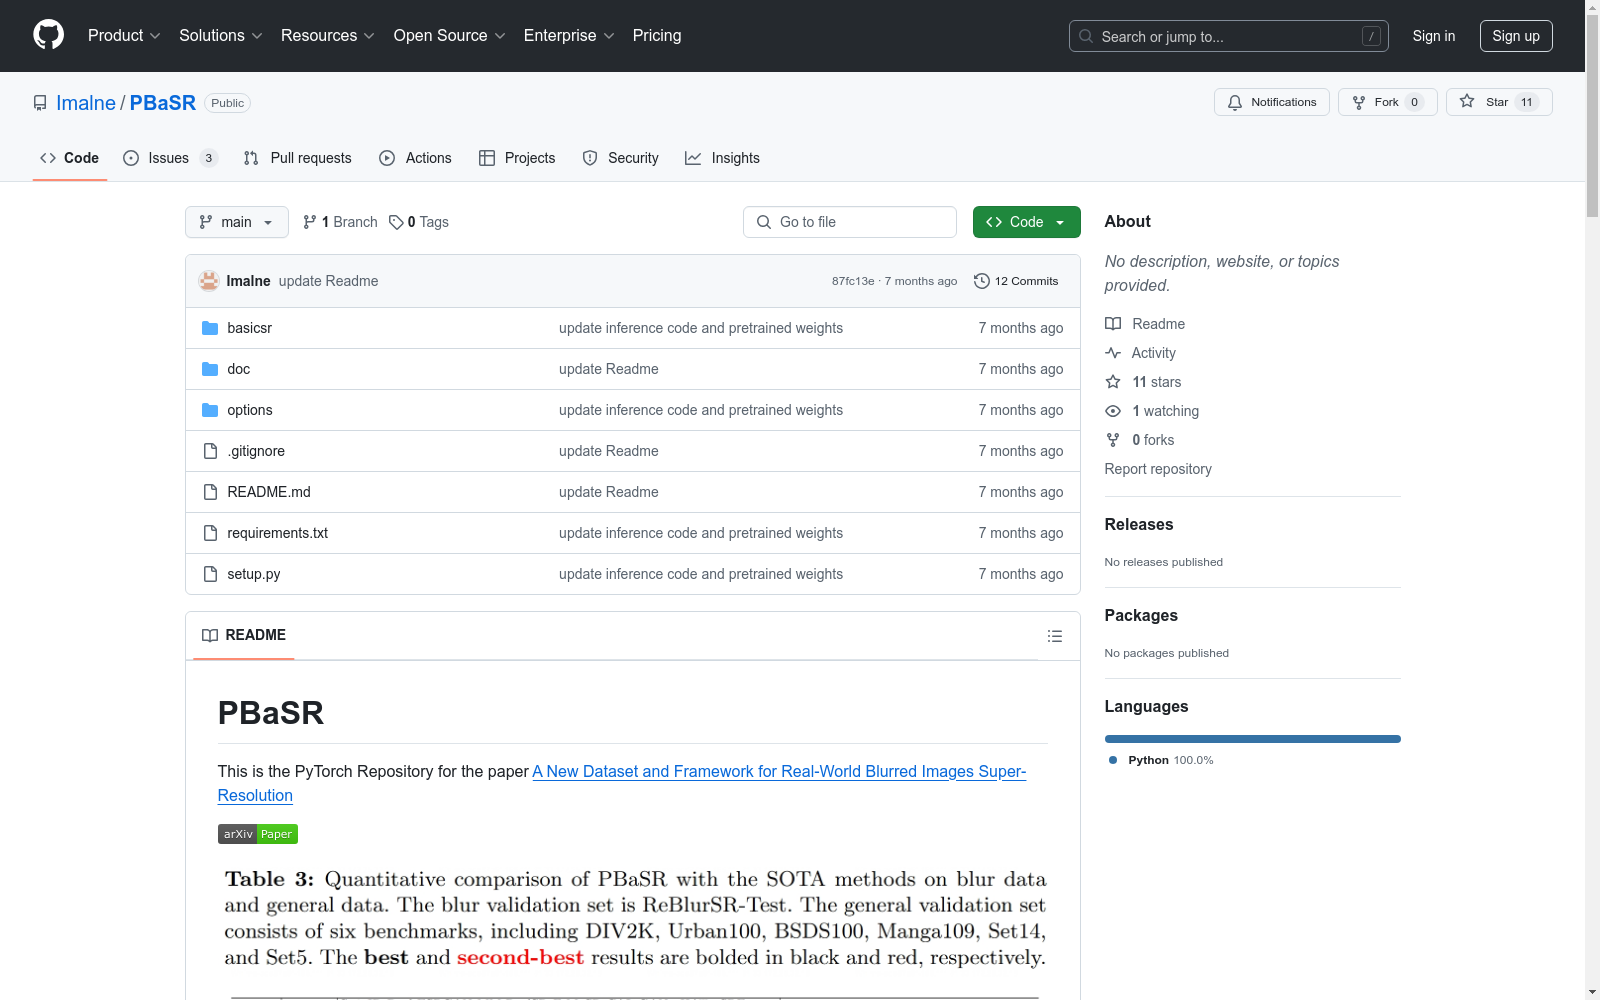Click the branch icon beside 1 Branch
The height and width of the screenshot is (1000, 1600).
tap(310, 222)
